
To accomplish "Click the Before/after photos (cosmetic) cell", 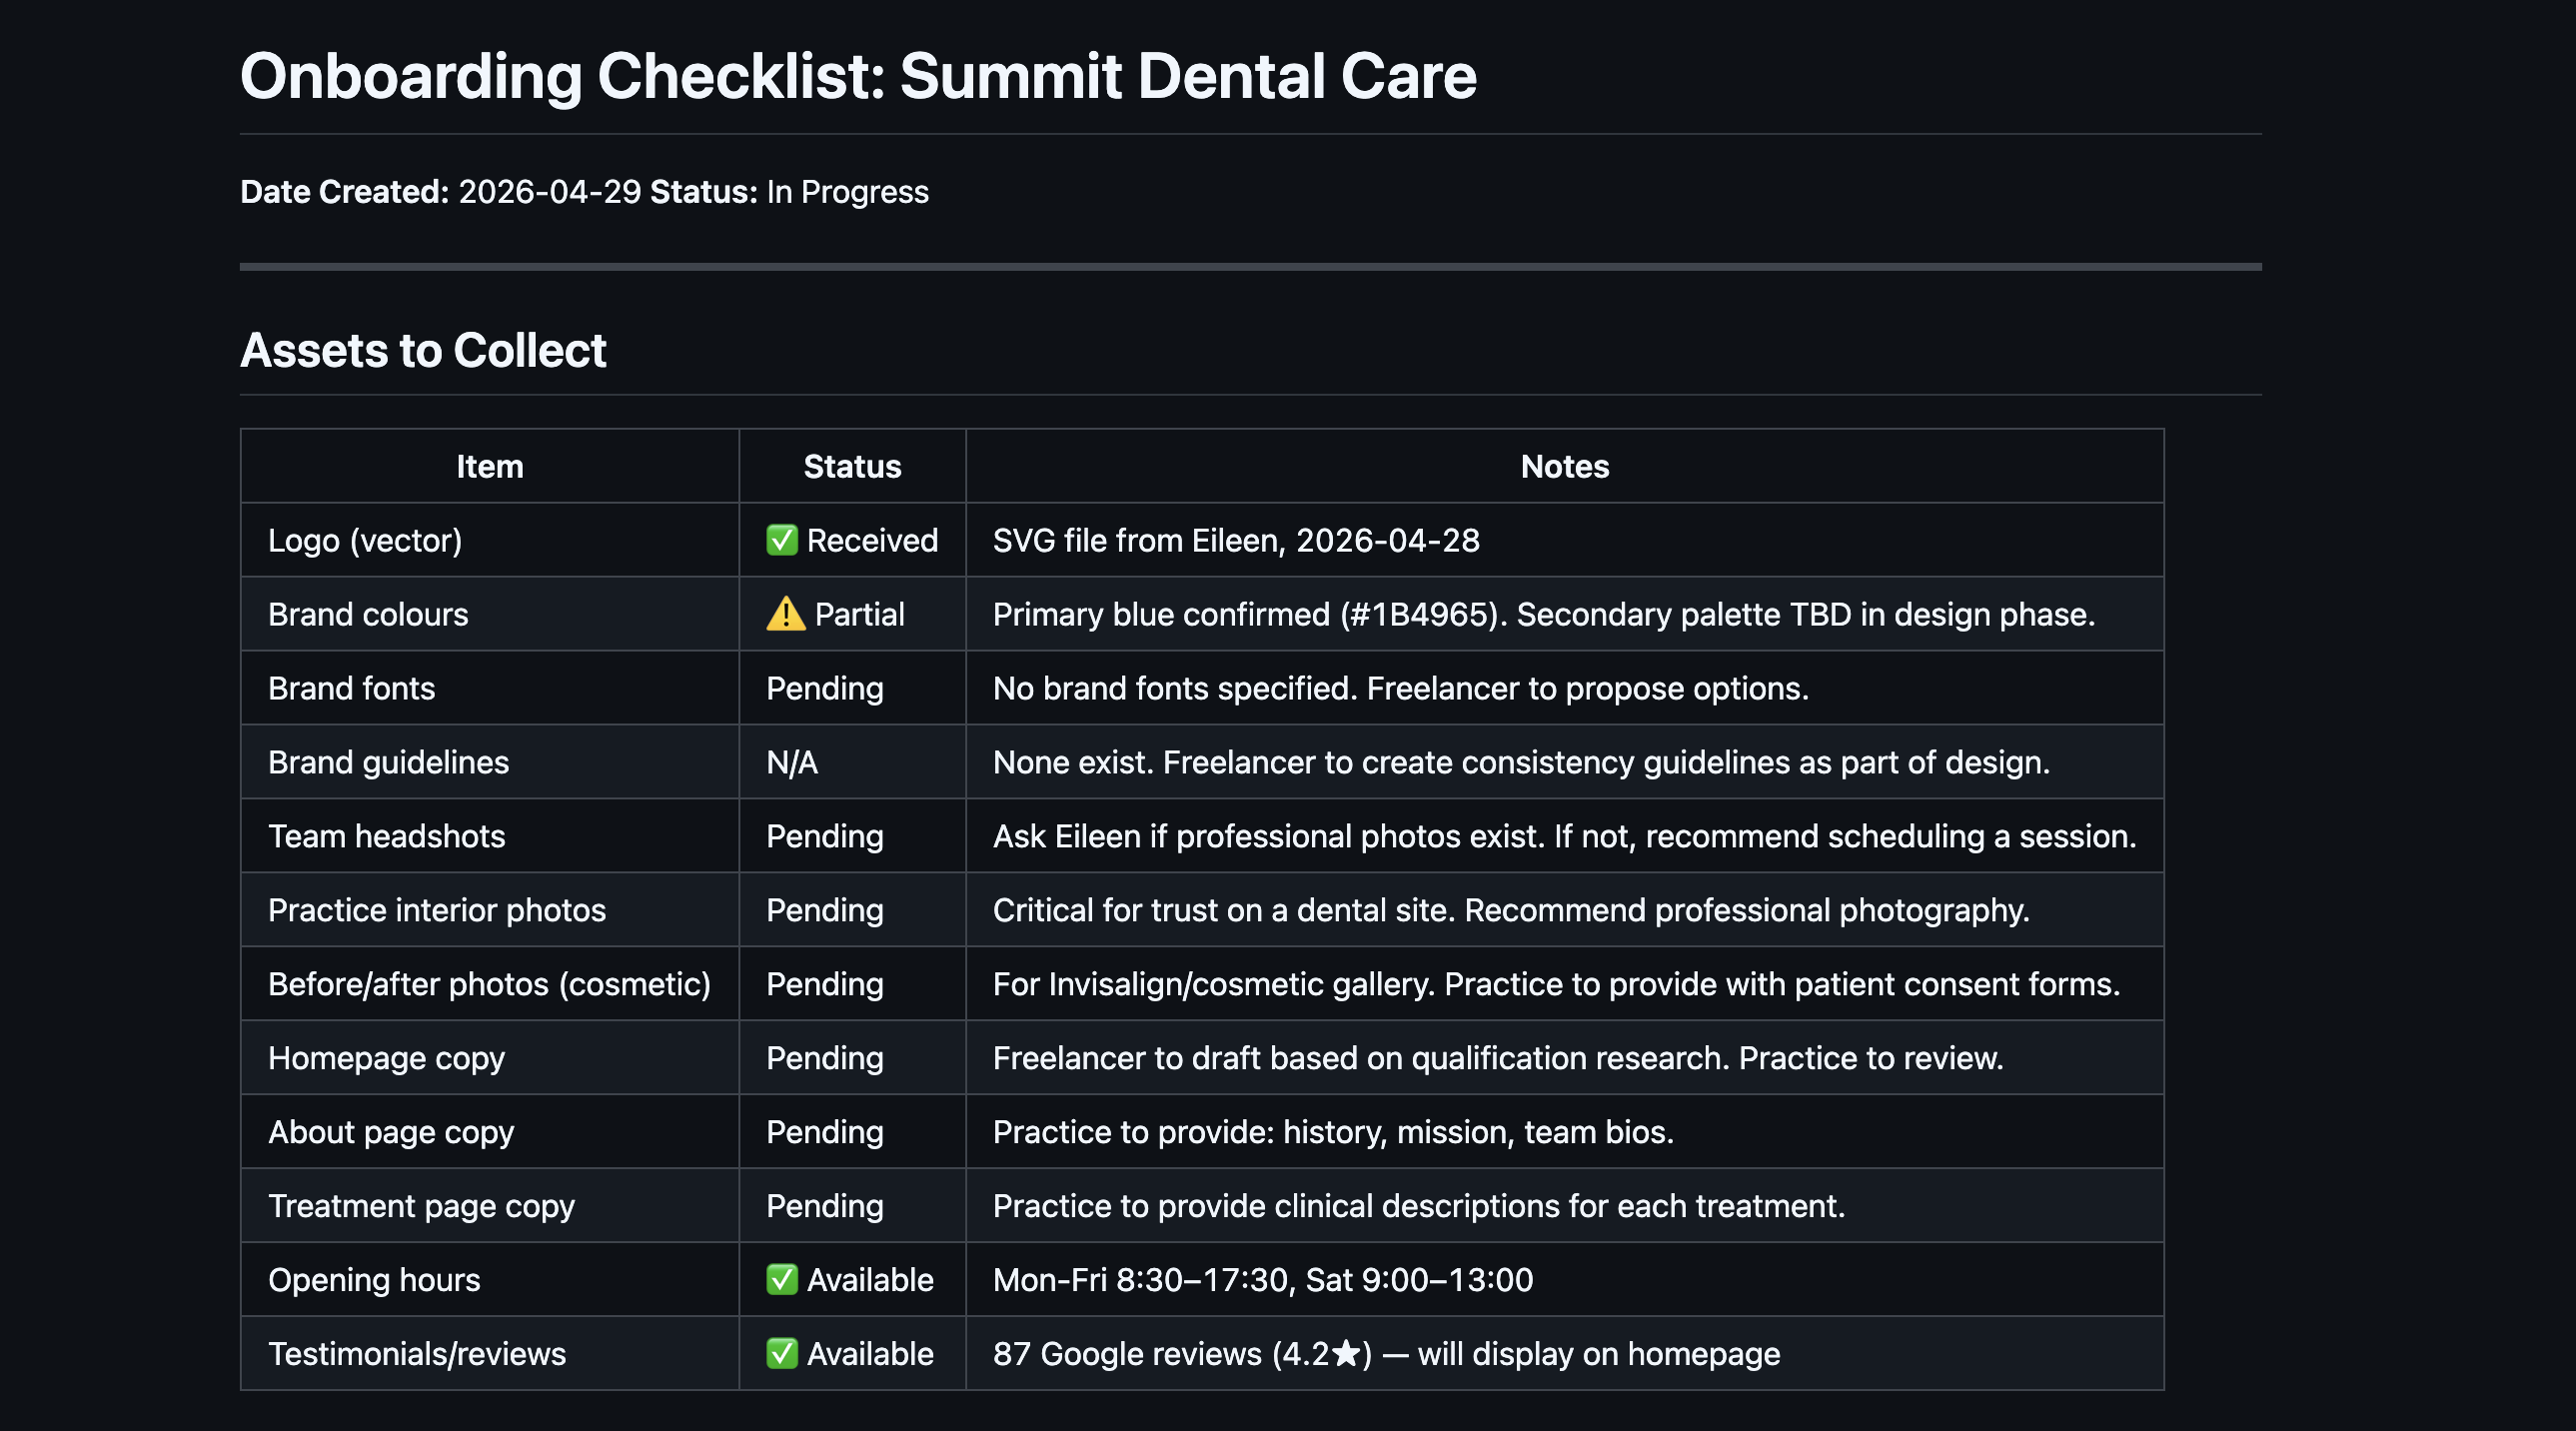I will pyautogui.click(x=489, y=985).
